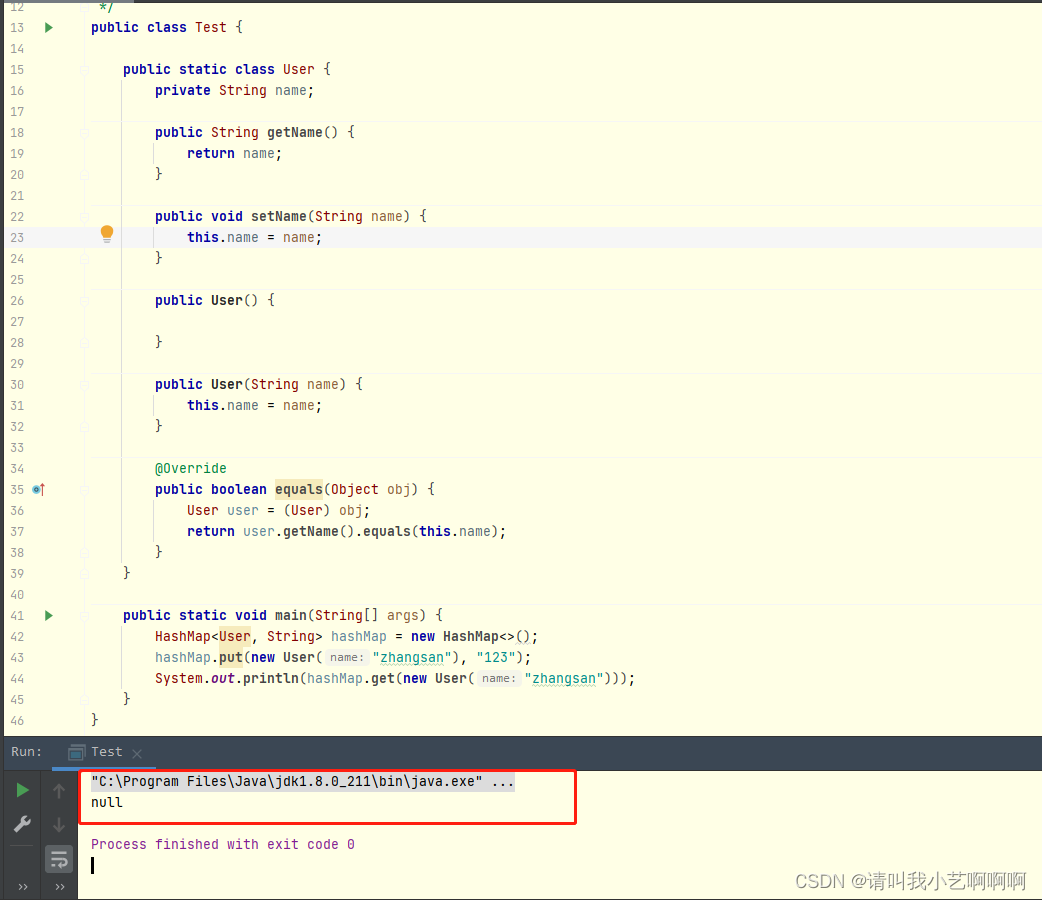Collapse the setName method via fold arrow

point(82,216)
